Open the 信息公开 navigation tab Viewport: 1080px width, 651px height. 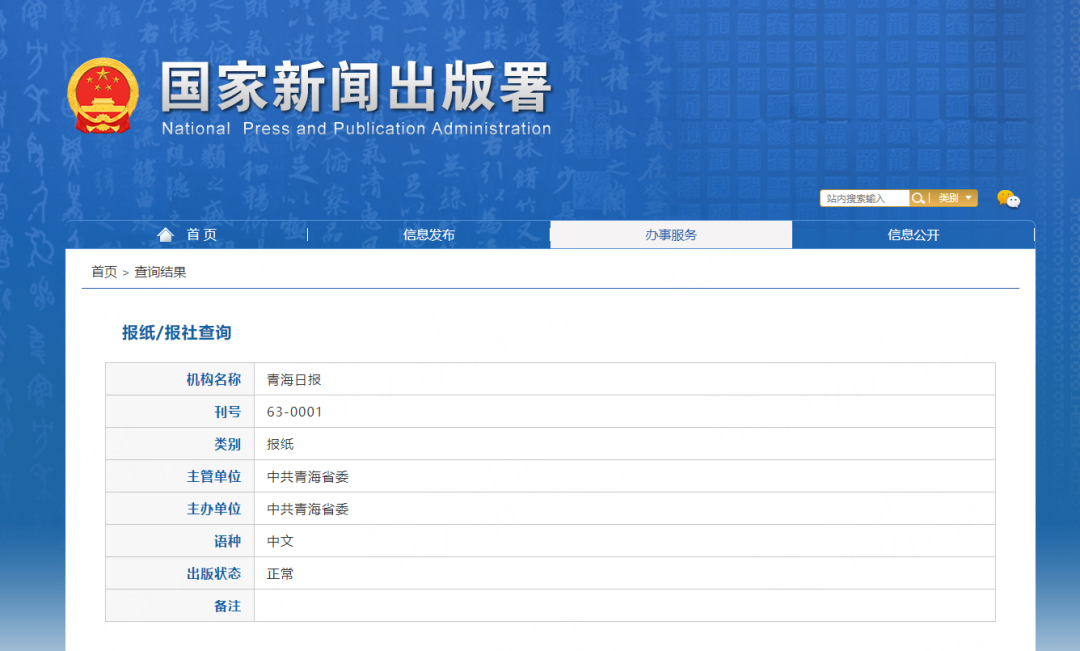[913, 235]
